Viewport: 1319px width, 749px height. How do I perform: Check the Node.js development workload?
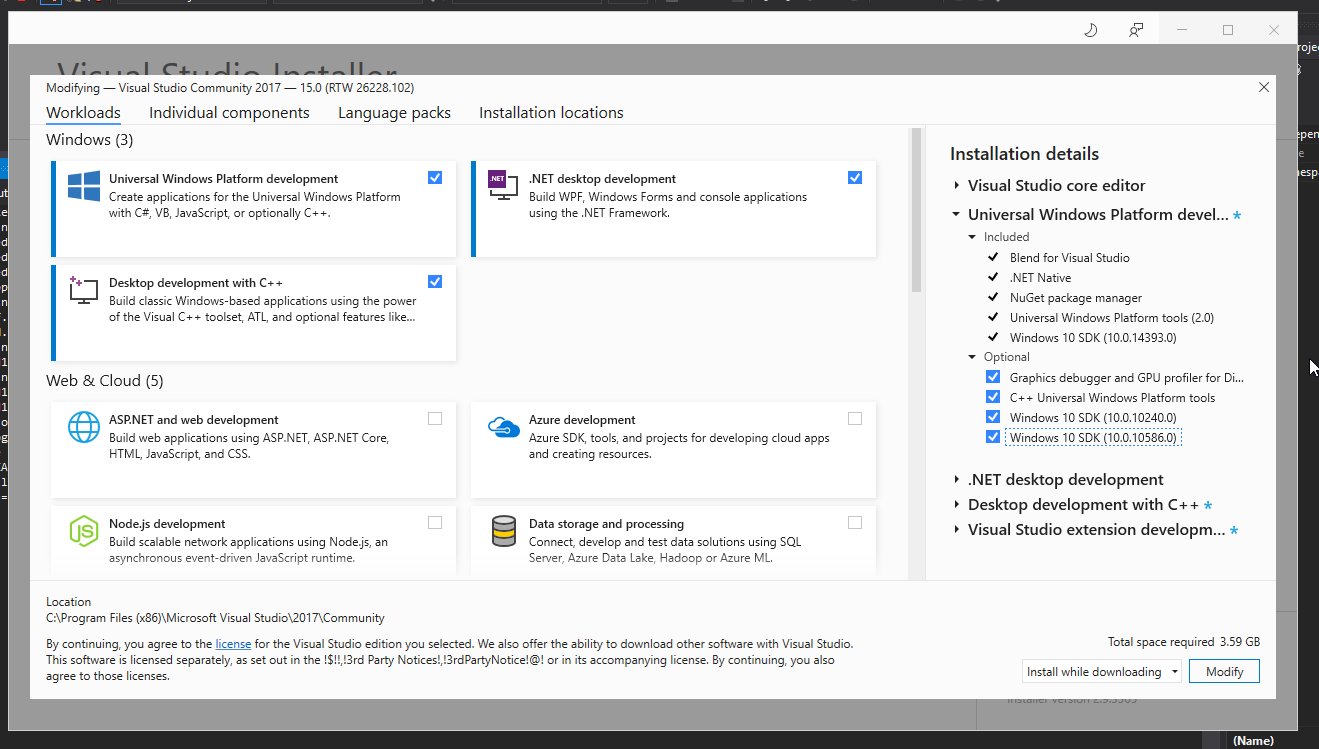coord(435,522)
